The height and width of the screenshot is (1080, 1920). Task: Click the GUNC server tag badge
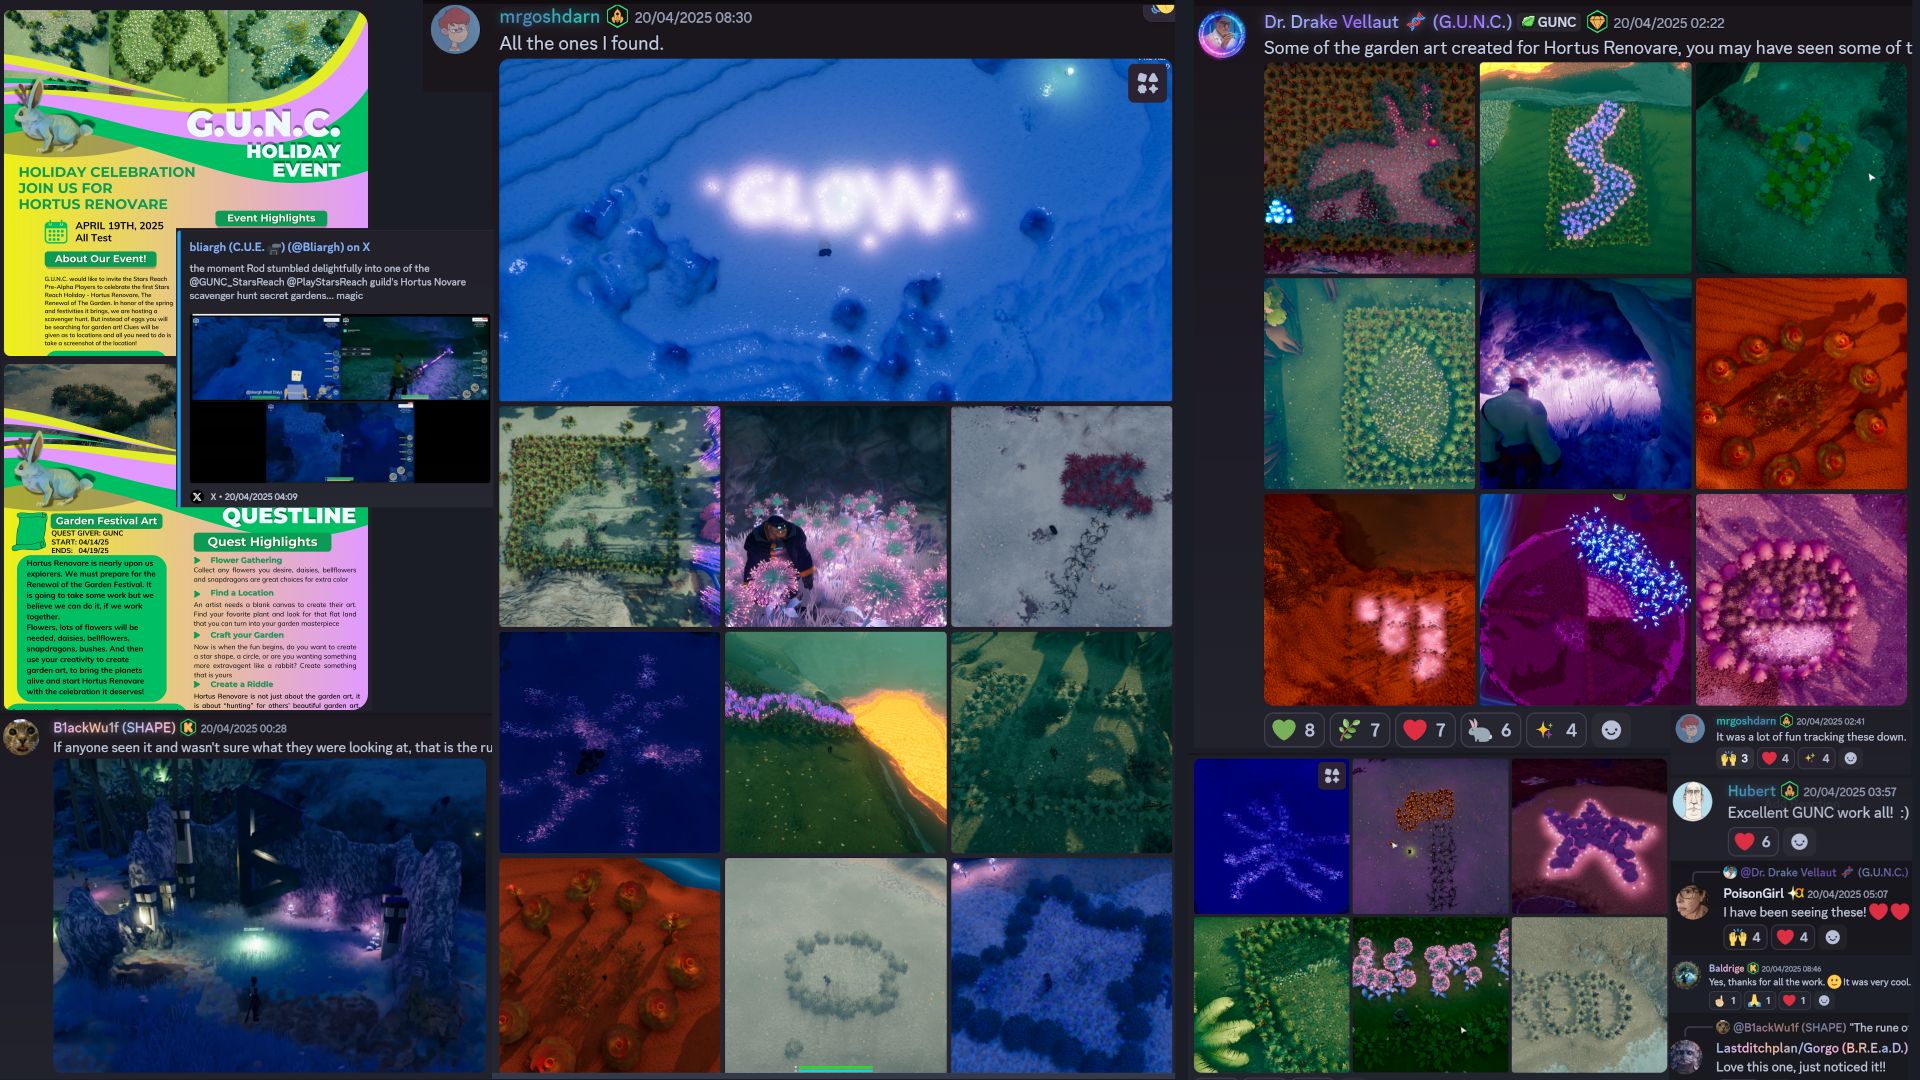pyautogui.click(x=1548, y=22)
